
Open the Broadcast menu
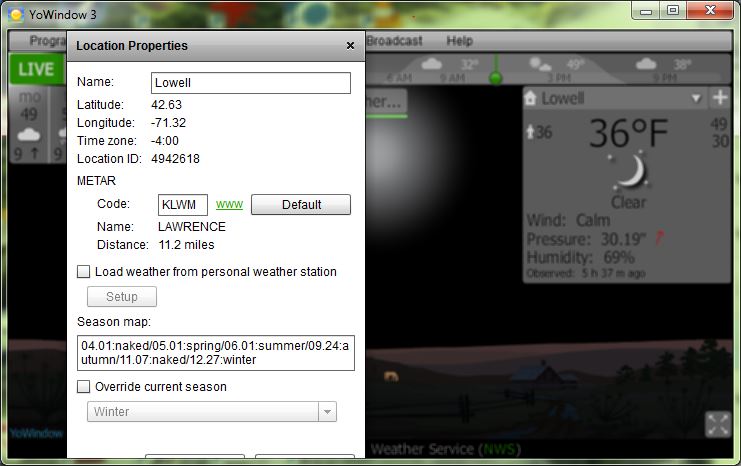point(394,41)
